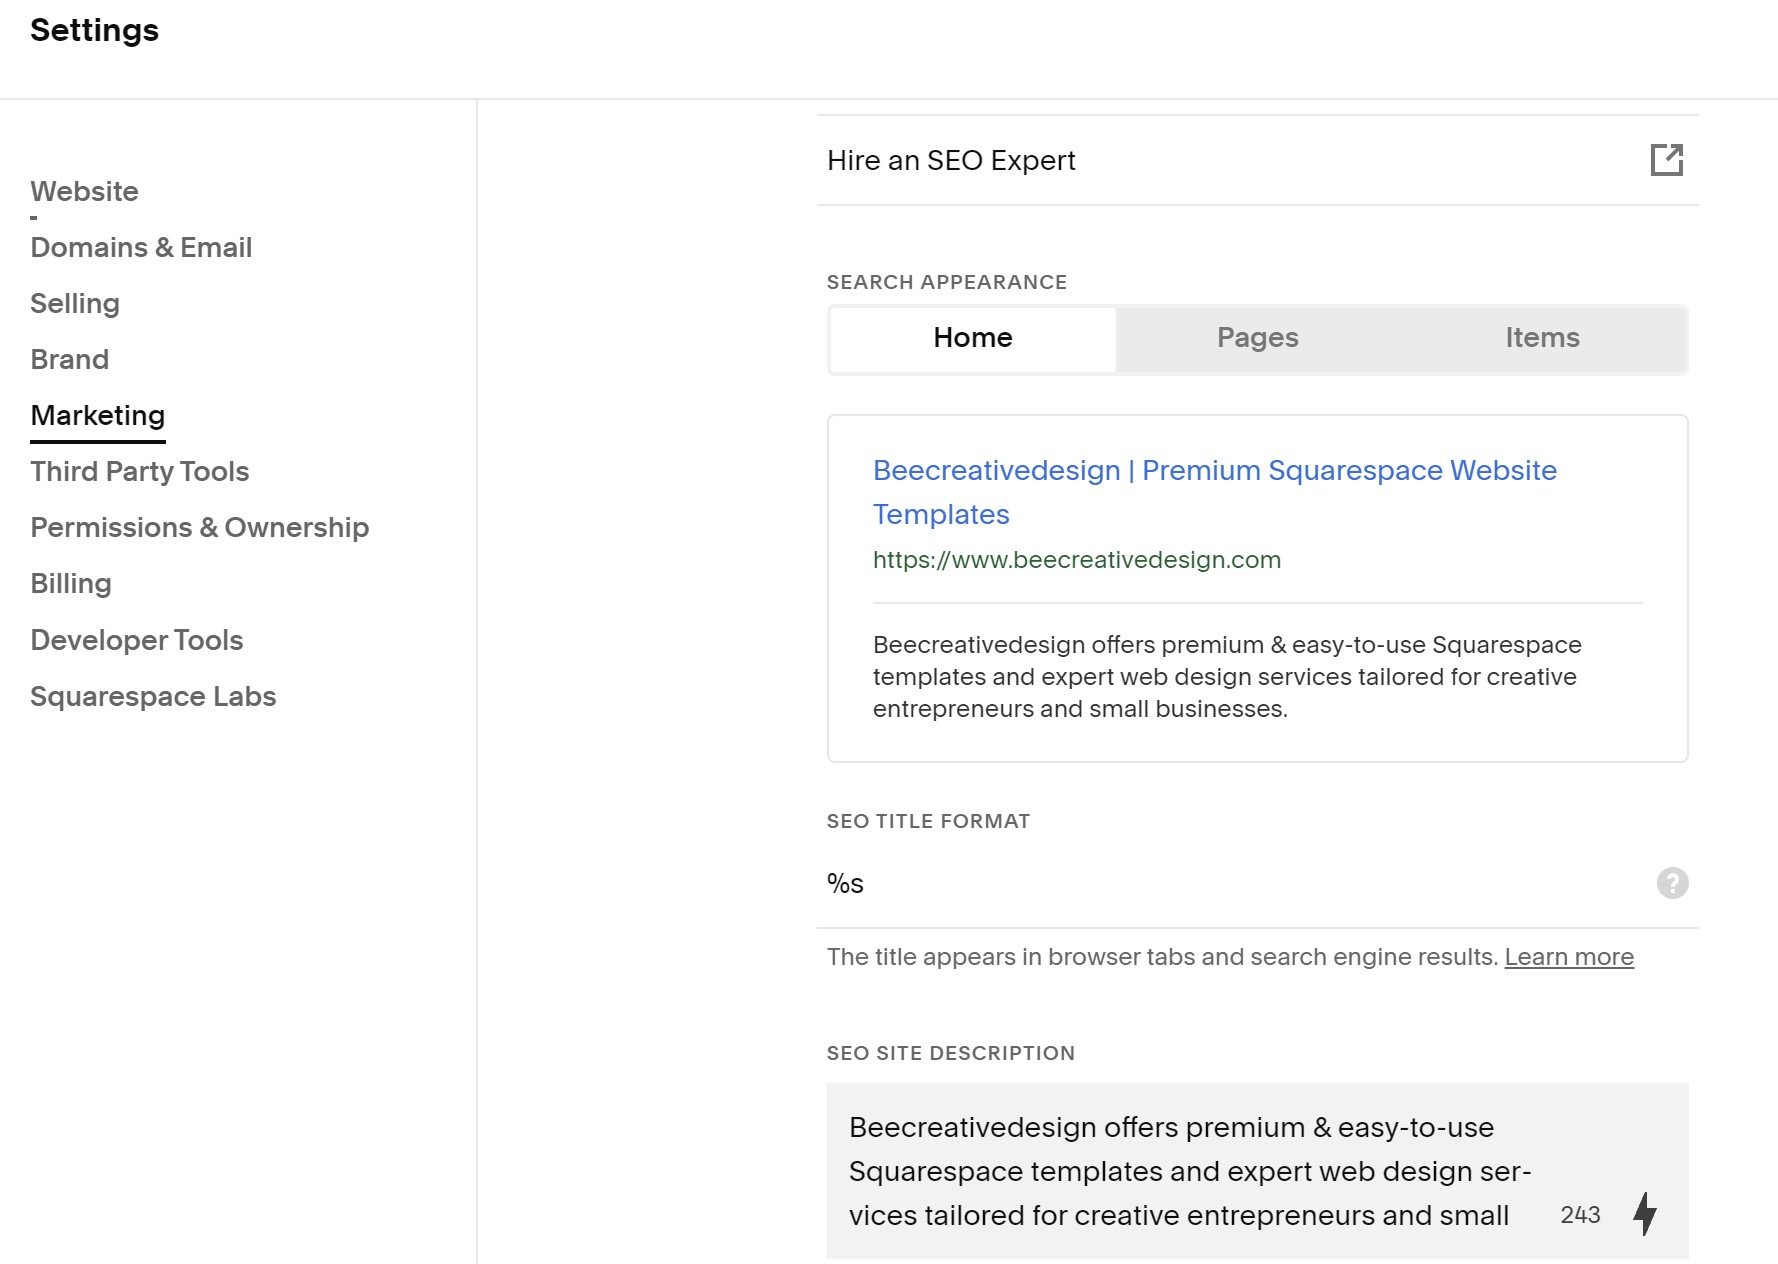Viewport: 1778px width, 1264px height.
Task: Click the SEO SITE DESCRIPTION label
Action: tap(951, 1053)
